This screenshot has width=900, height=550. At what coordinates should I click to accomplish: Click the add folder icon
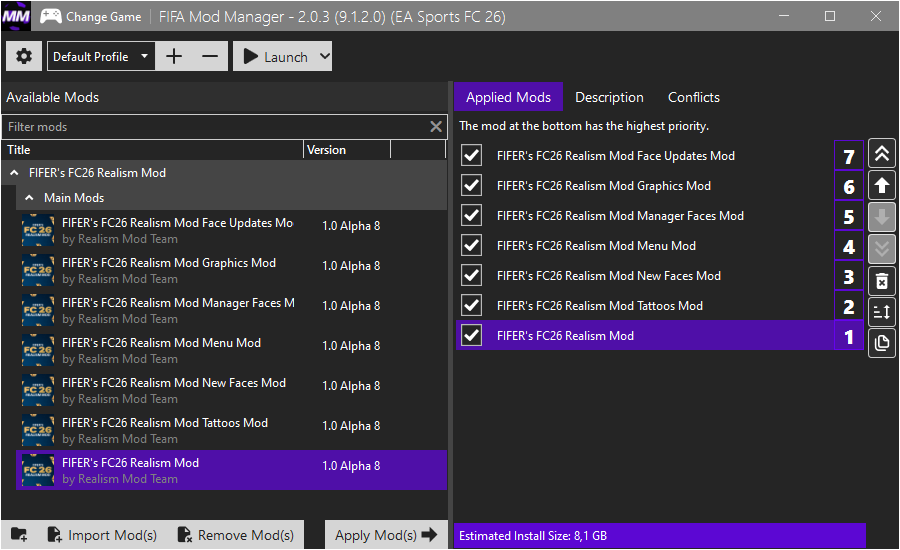click(19, 535)
